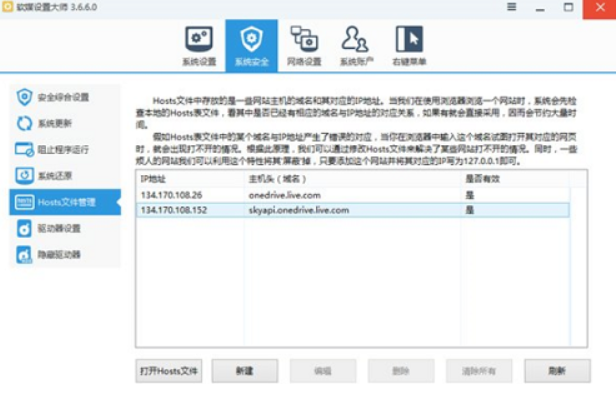The height and width of the screenshot is (396, 616).
Task: Click the 打开Hosts文件 button
Action: click(x=169, y=371)
